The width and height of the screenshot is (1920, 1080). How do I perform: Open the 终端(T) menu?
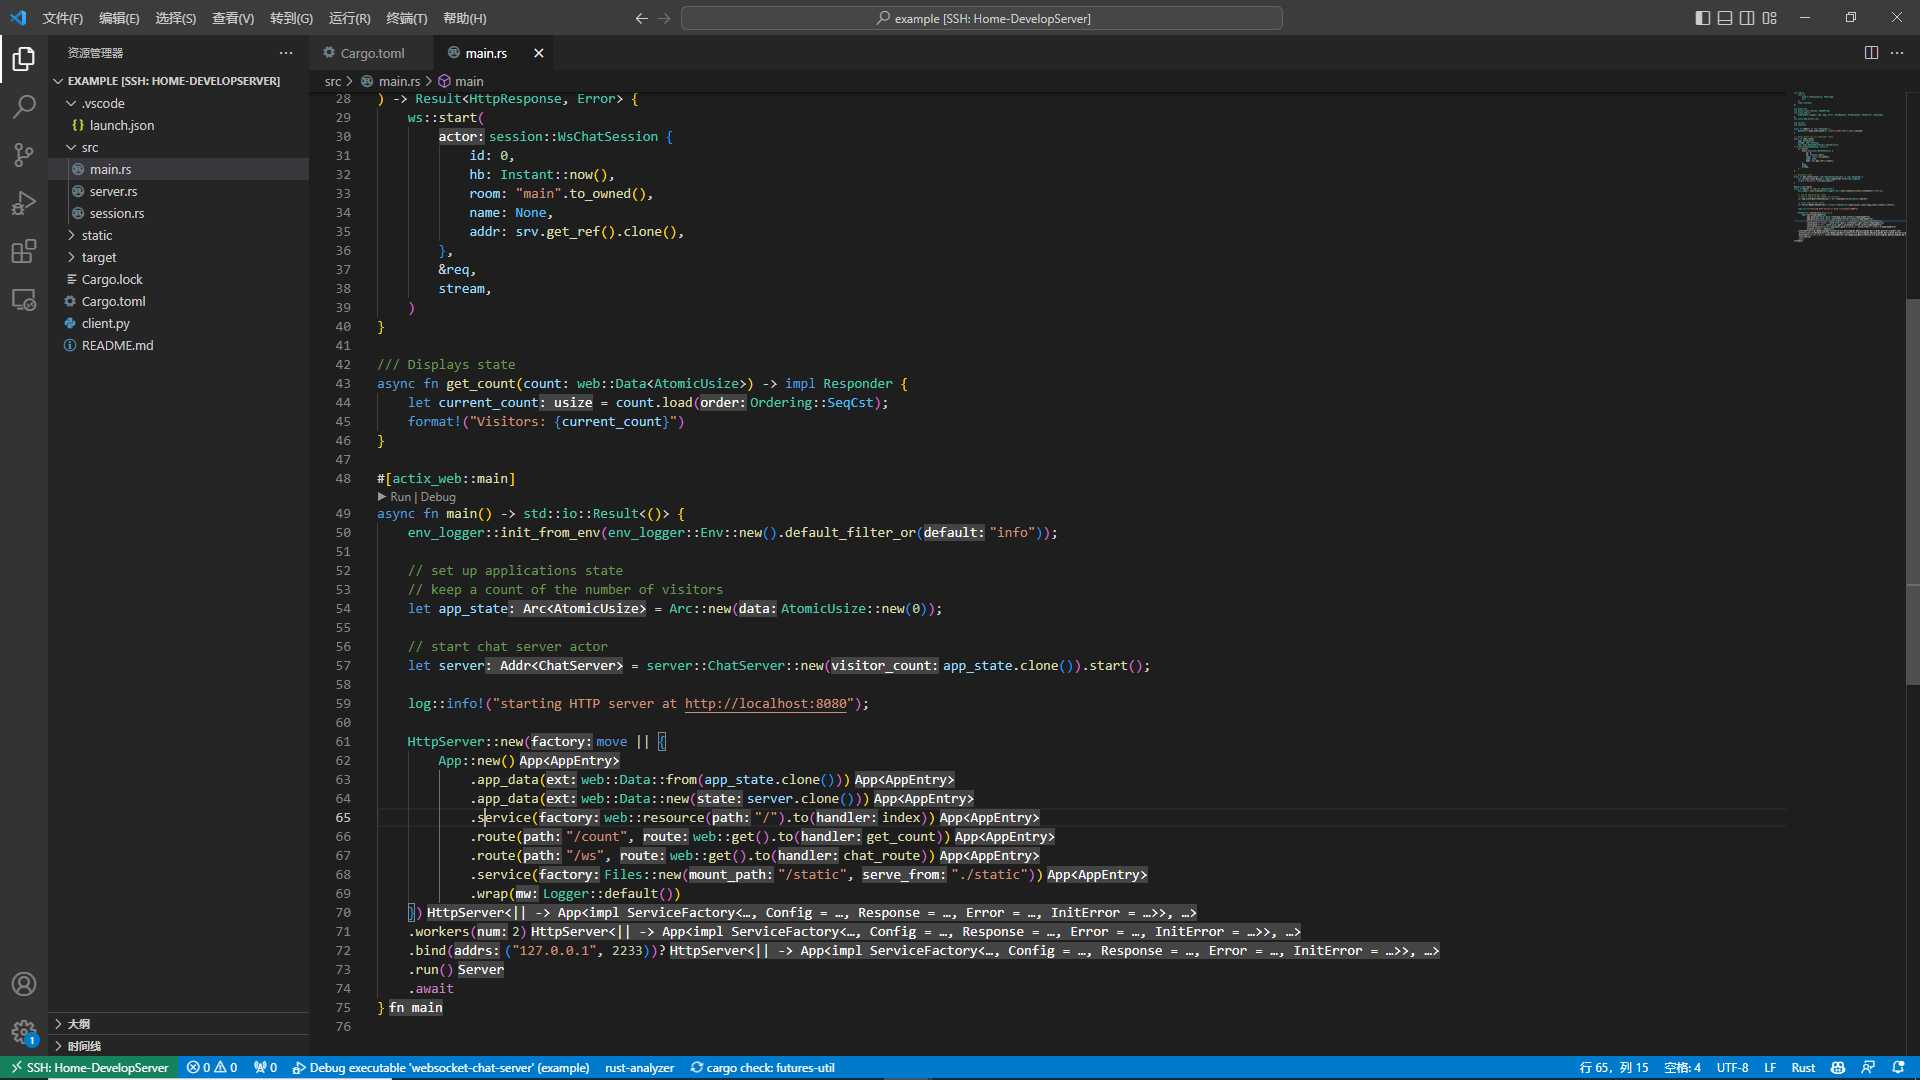pos(406,18)
